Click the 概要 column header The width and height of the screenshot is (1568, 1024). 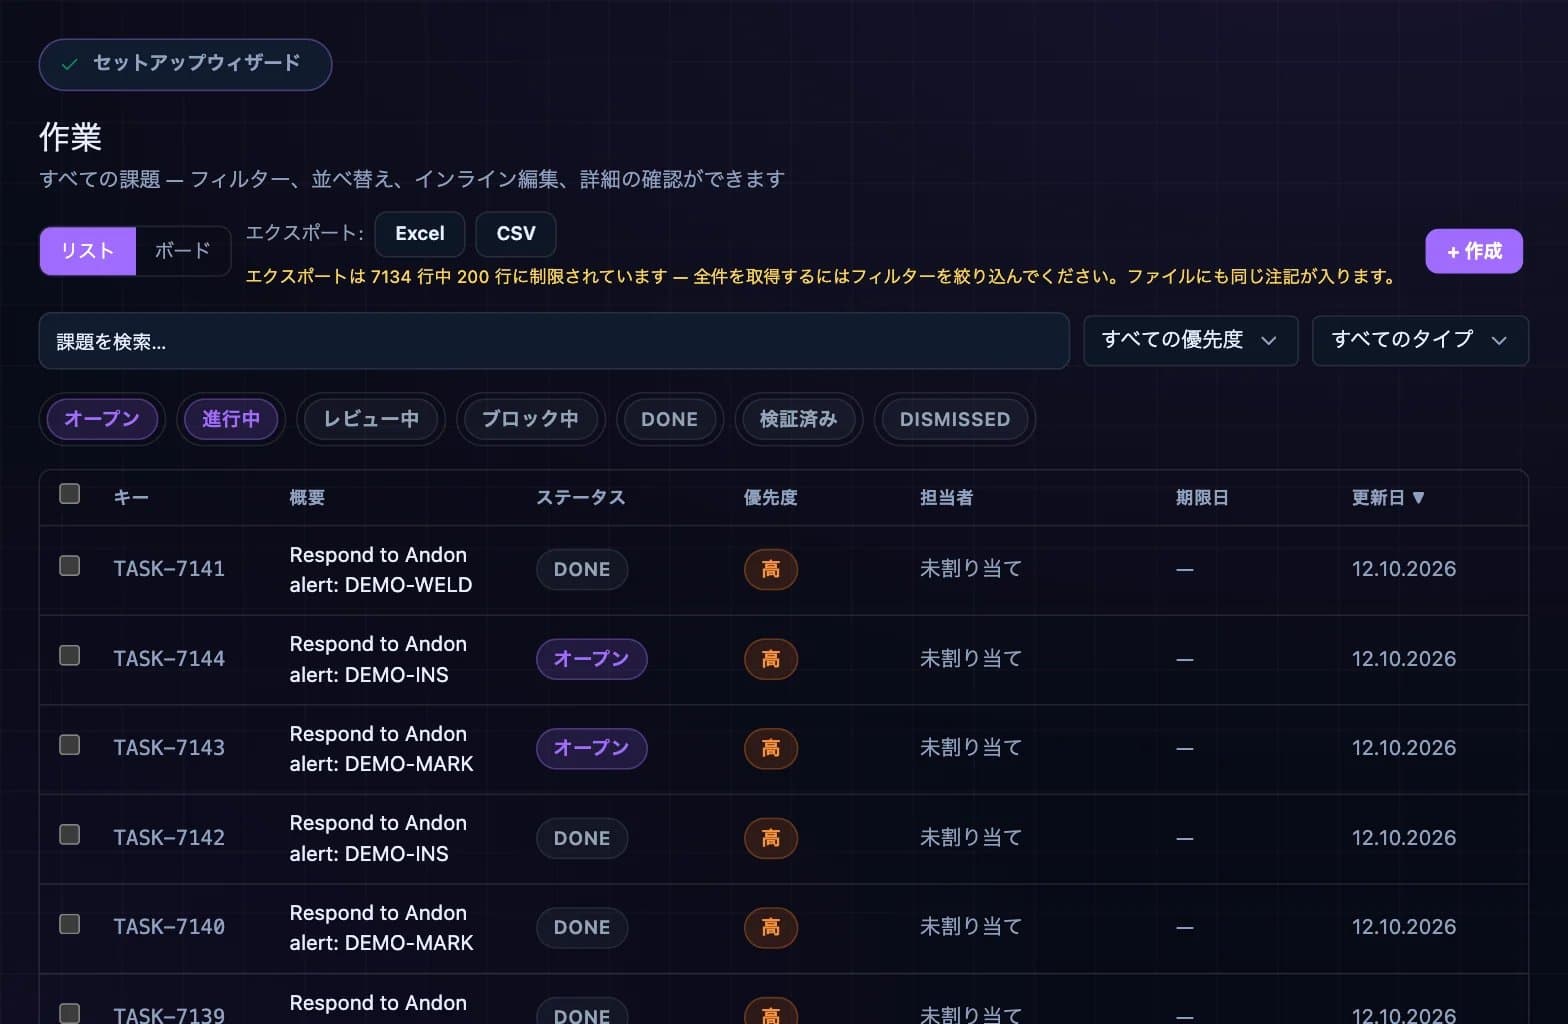tap(307, 498)
